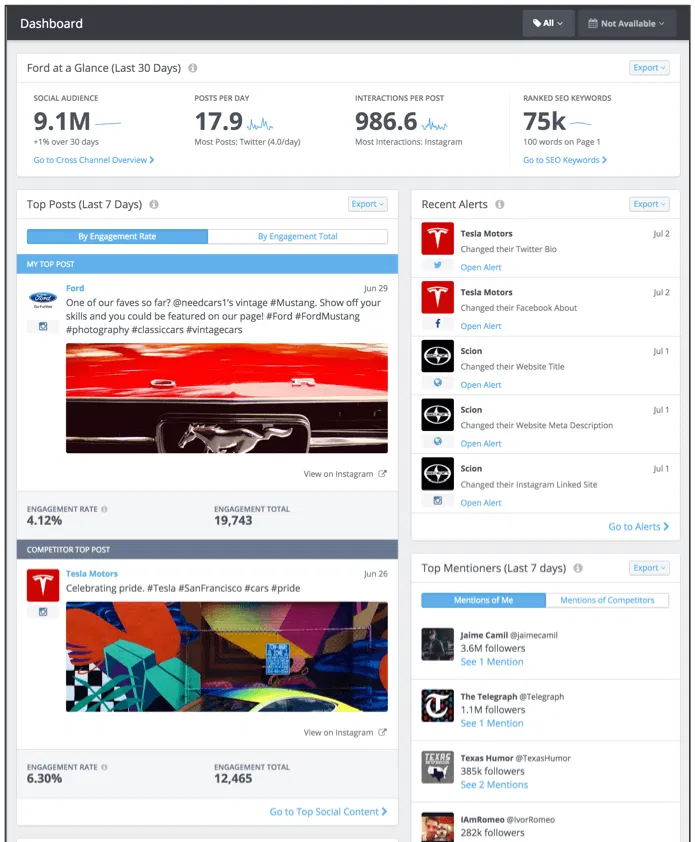The width and height of the screenshot is (695, 842).
Task: Click the info icon beside Top Mentioners
Action: click(578, 568)
